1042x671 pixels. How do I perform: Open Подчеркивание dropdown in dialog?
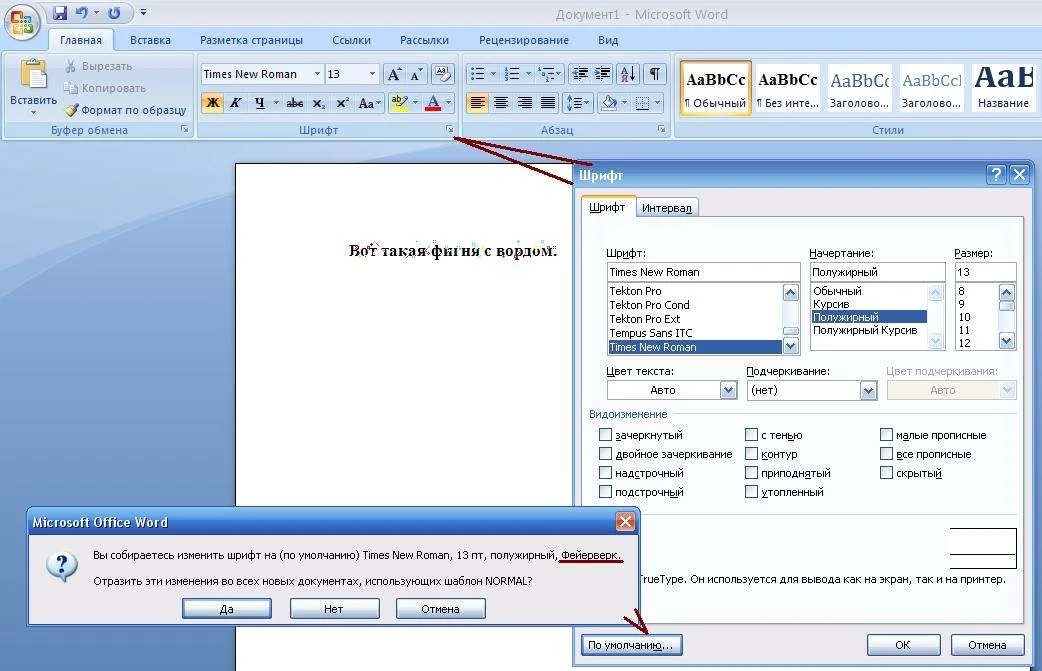pyautogui.click(x=869, y=390)
